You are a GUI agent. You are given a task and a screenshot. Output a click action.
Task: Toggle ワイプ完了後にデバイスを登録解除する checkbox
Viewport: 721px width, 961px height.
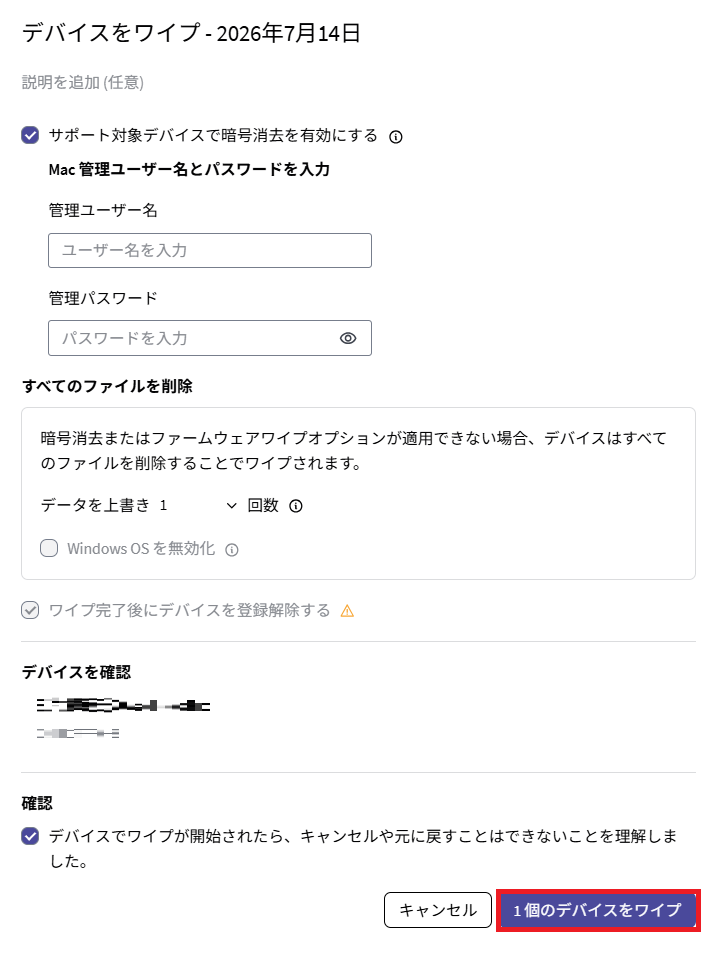tap(30, 610)
